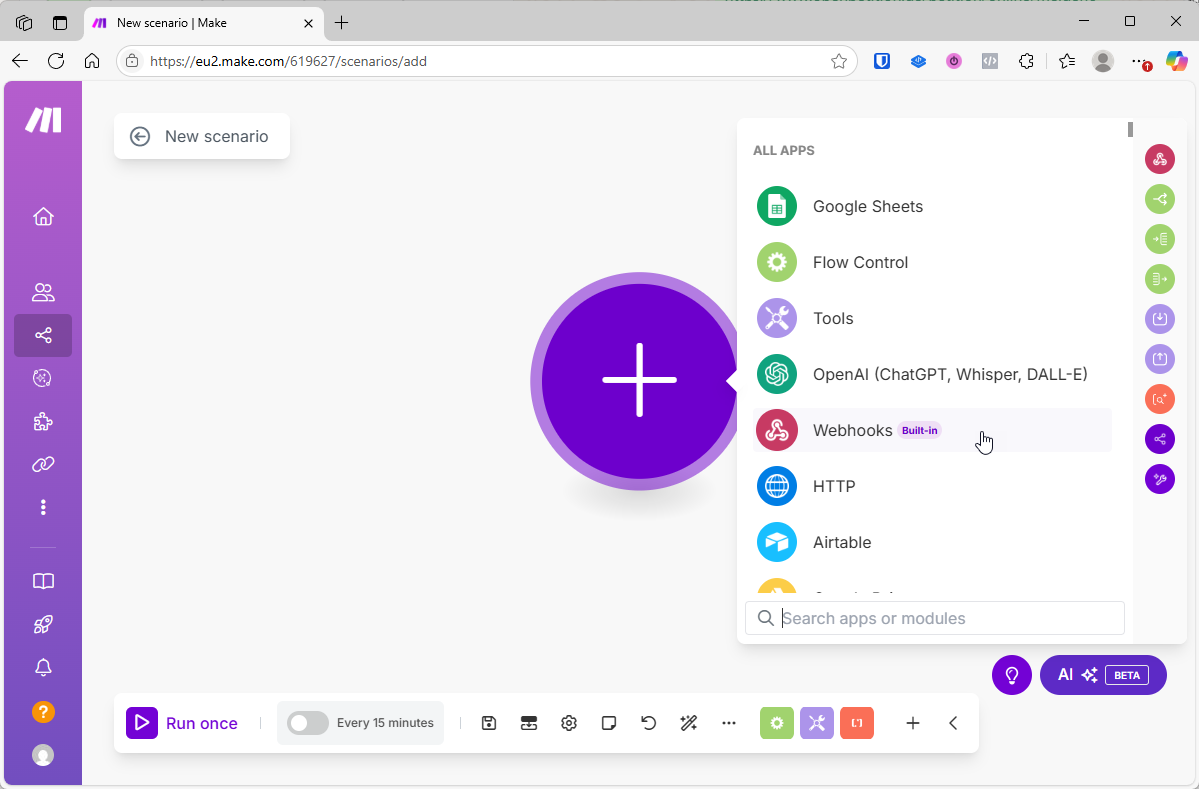Image resolution: width=1199 pixels, height=789 pixels.
Task: Collapse the bottom toolbar with the chevron
Action: click(953, 723)
